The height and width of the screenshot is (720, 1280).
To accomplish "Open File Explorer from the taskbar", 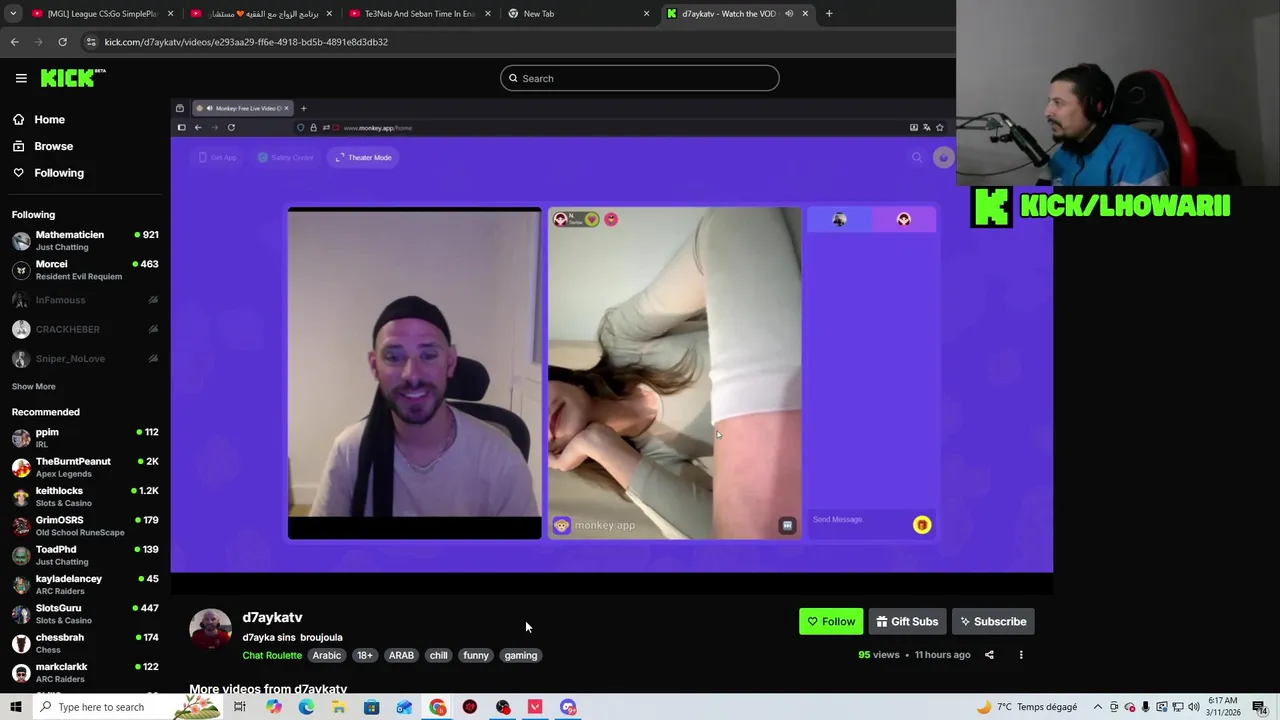I will tap(339, 707).
